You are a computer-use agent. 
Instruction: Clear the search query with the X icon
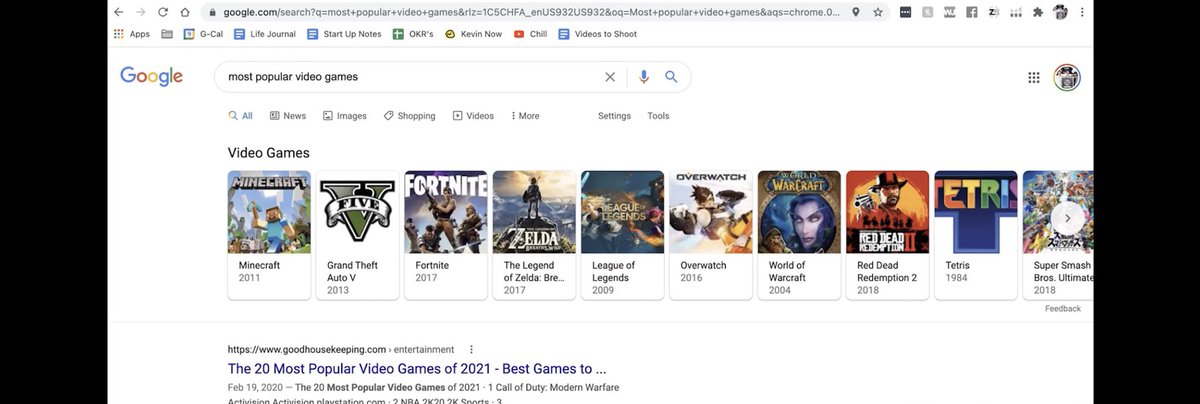(610, 77)
